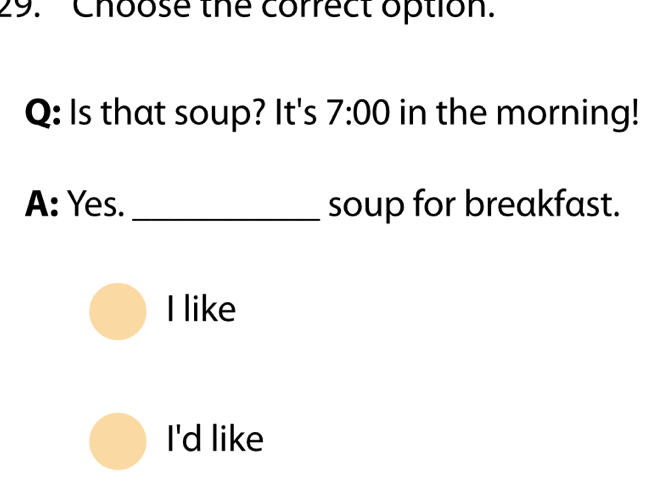Select the "I like" radio button

pos(118,311)
